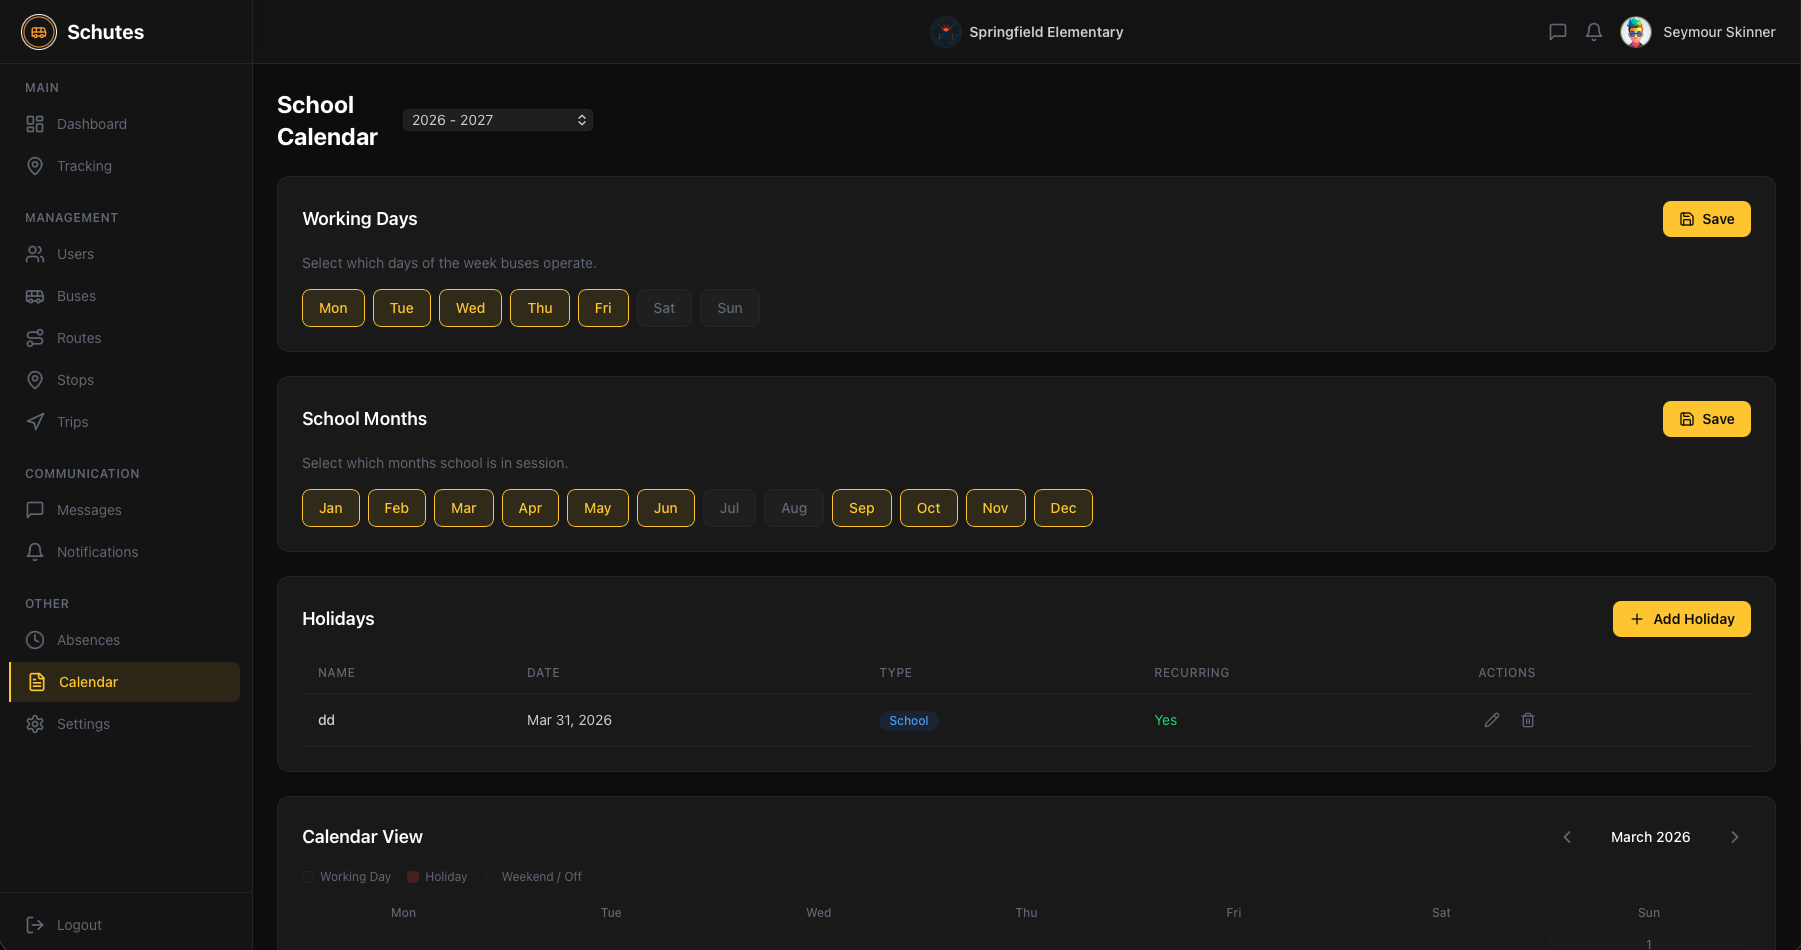This screenshot has height=950, width=1801.
Task: Click the Logout icon in the sidebar
Action: pos(35,925)
